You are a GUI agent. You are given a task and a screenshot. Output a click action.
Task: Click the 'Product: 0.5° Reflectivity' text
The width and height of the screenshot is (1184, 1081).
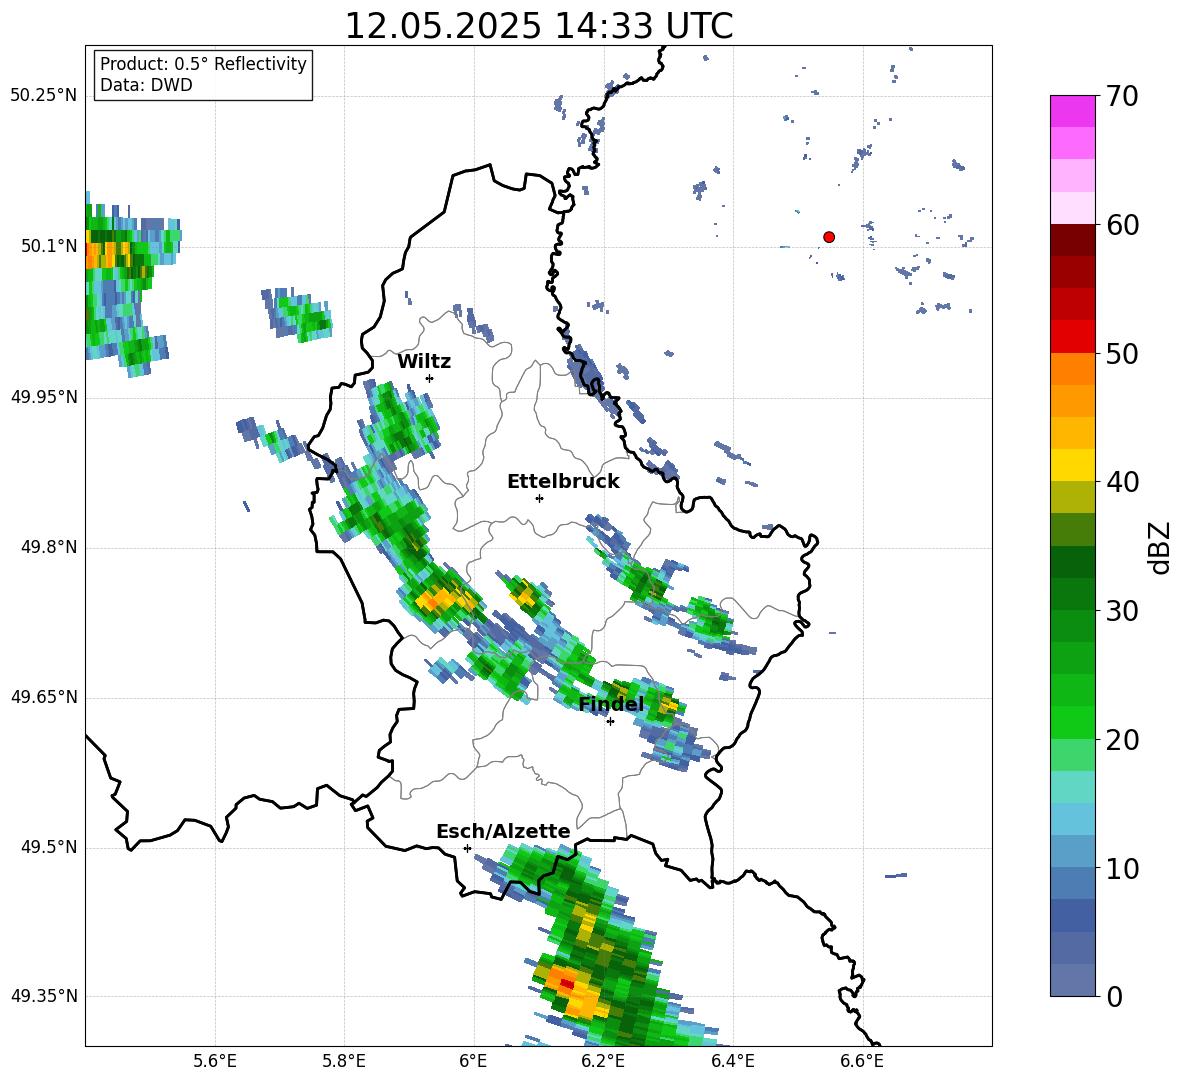203,64
